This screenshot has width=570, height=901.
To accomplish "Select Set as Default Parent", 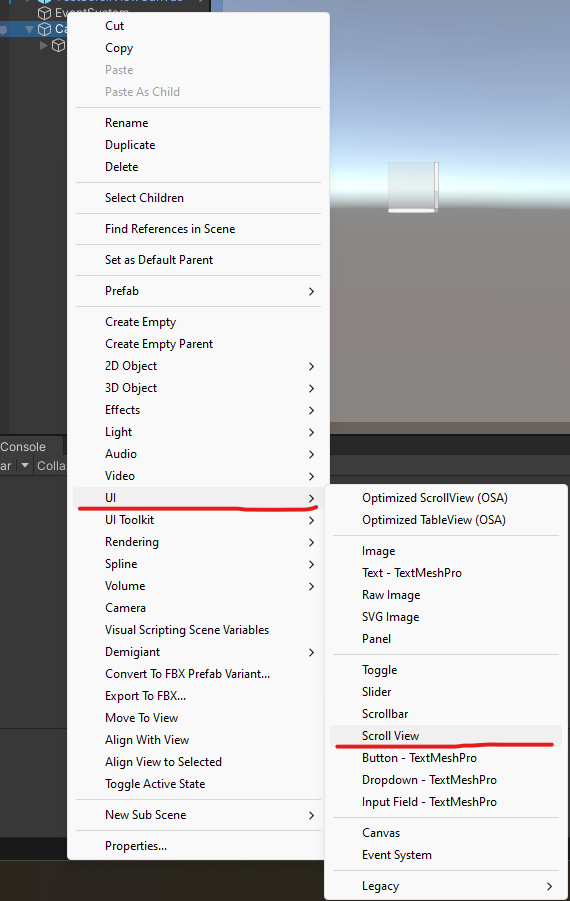I will (x=198, y=260).
